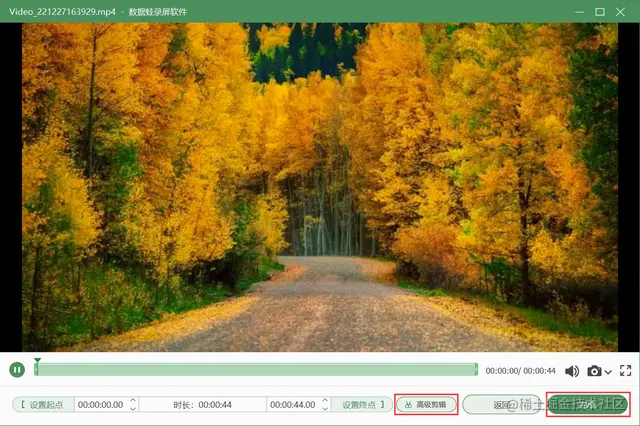640x426 pixels.
Task: Increase the end time with the up arrow
Action: 325,401
